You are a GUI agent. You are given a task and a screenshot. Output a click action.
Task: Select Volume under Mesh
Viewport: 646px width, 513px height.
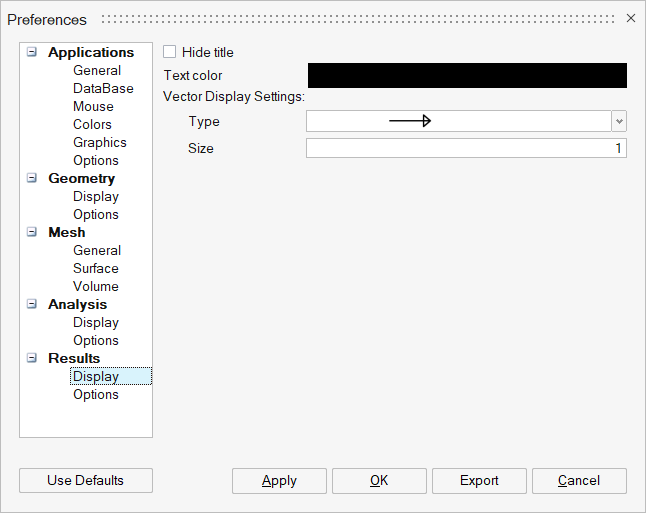[x=95, y=286]
